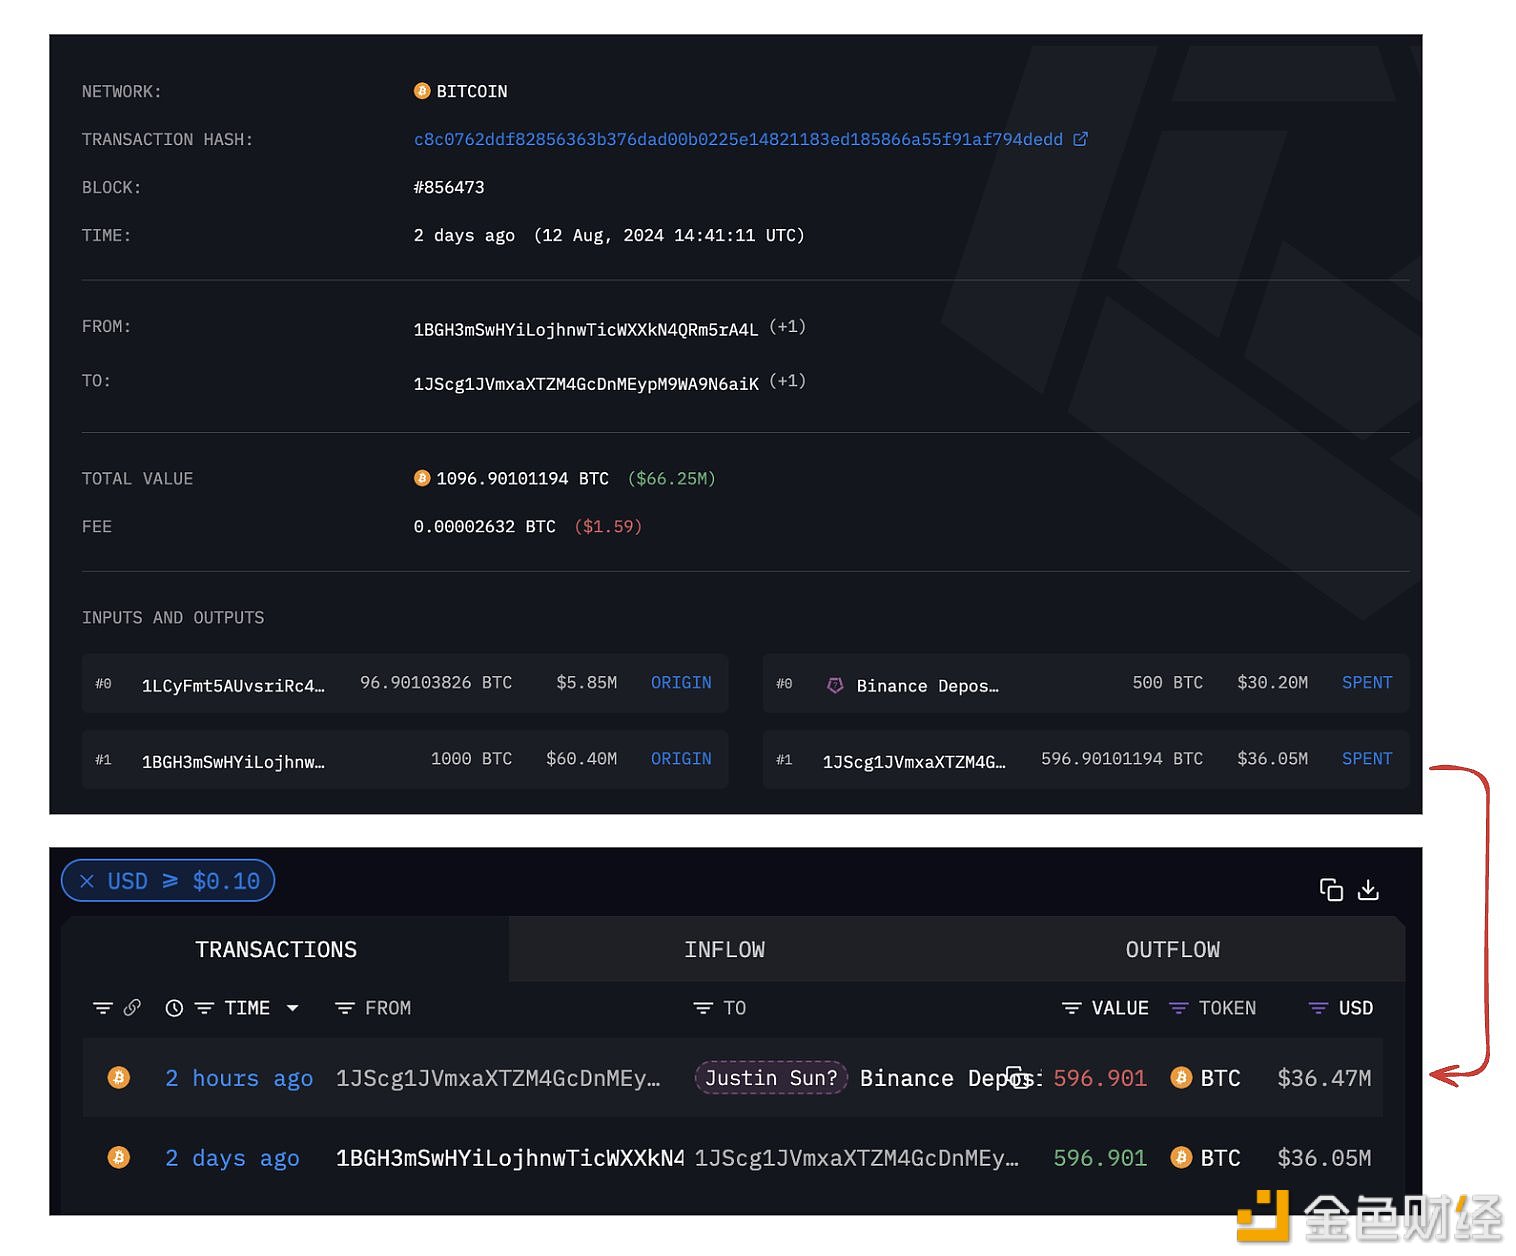Click the BTC token icon in the $36.05M table row

click(x=1181, y=1157)
